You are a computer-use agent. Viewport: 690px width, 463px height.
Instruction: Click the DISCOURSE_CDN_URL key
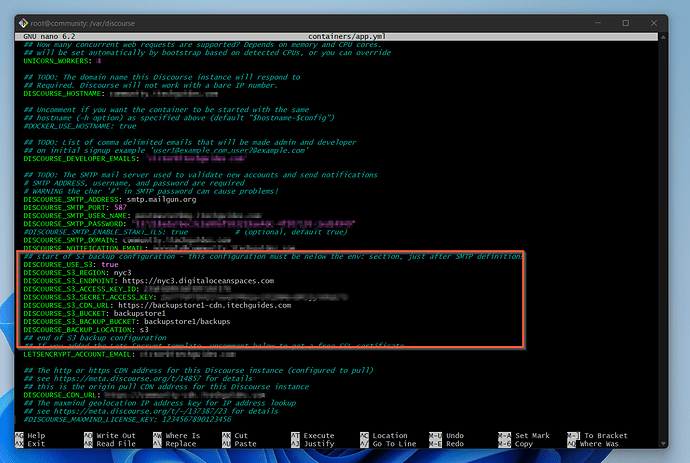pyautogui.click(x=62, y=395)
